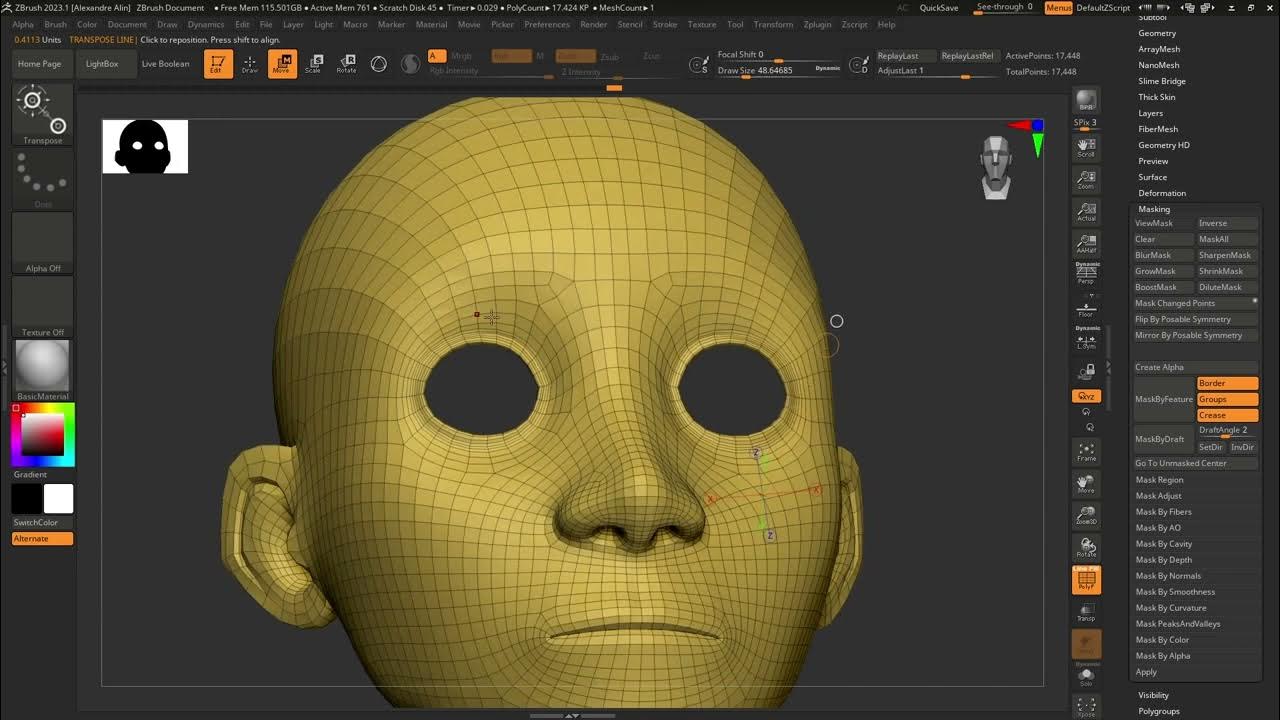The image size is (1280, 720).
Task: Select the Rotate transform icon
Action: (346, 64)
